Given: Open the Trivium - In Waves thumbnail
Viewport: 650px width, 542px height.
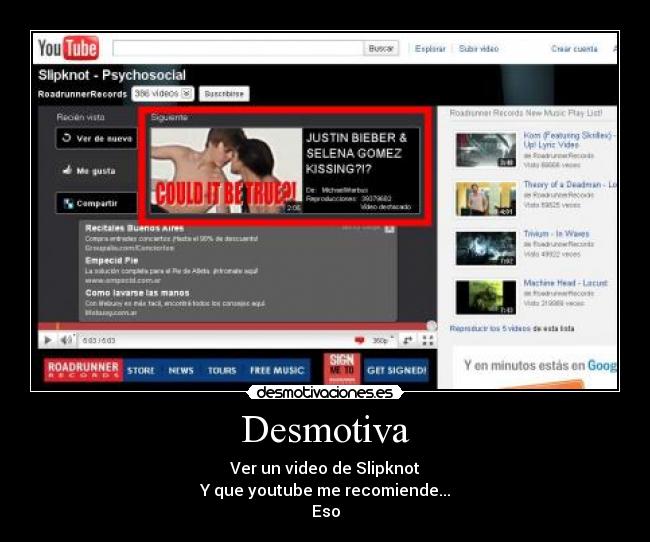Looking at the screenshot, I should tap(486, 248).
